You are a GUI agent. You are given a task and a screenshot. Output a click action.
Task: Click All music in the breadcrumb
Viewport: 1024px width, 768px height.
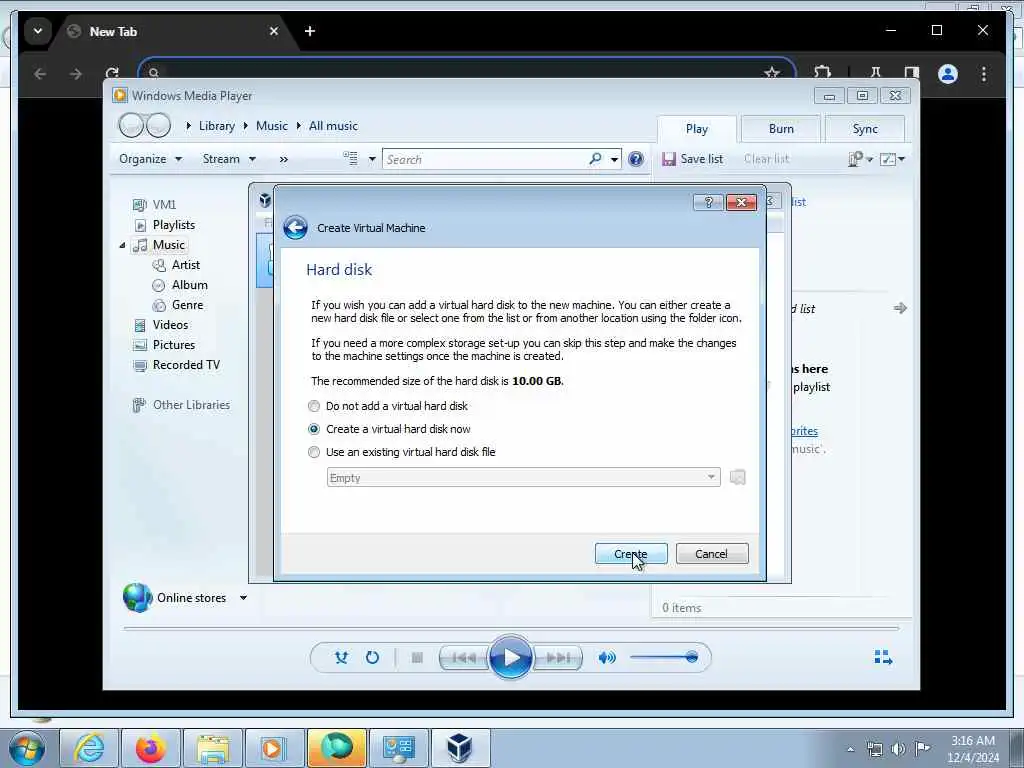click(x=333, y=126)
